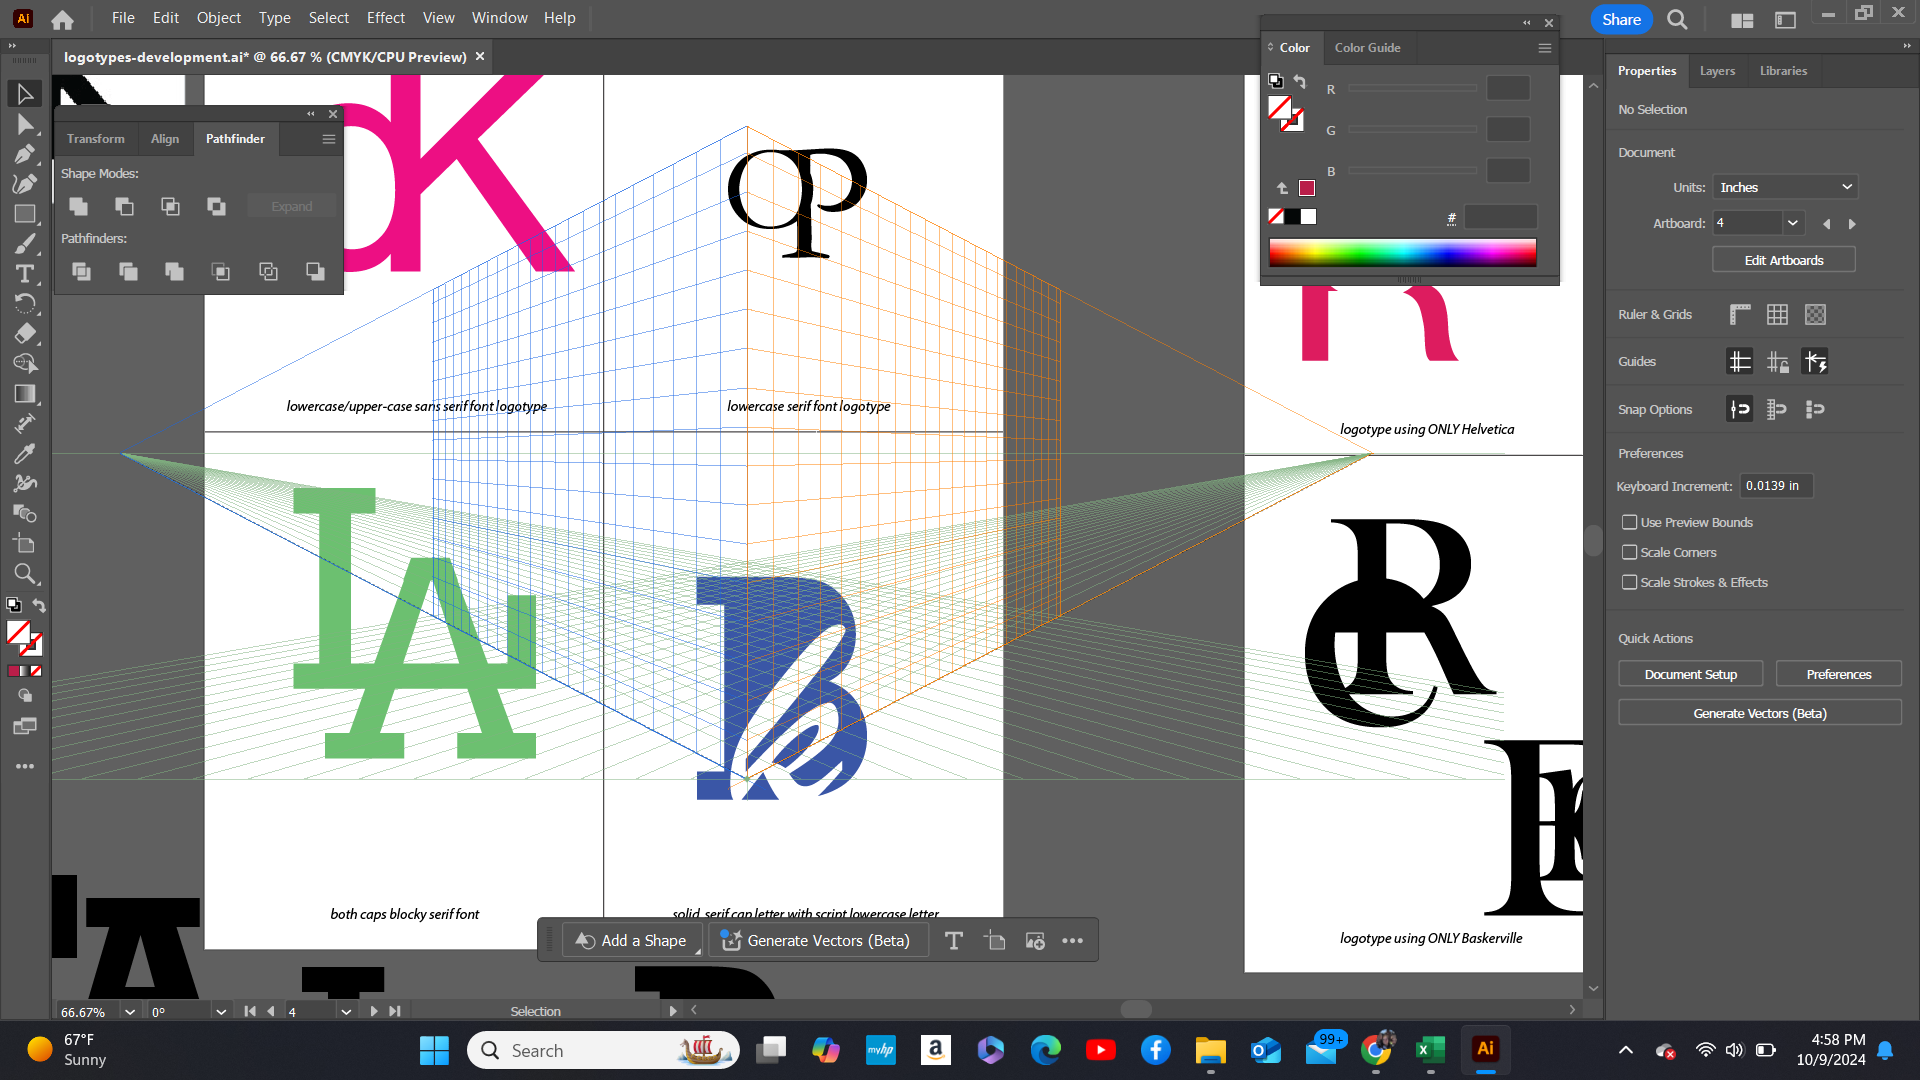Enable Scale Strokes & Effects
The height and width of the screenshot is (1080, 1920).
(x=1629, y=582)
